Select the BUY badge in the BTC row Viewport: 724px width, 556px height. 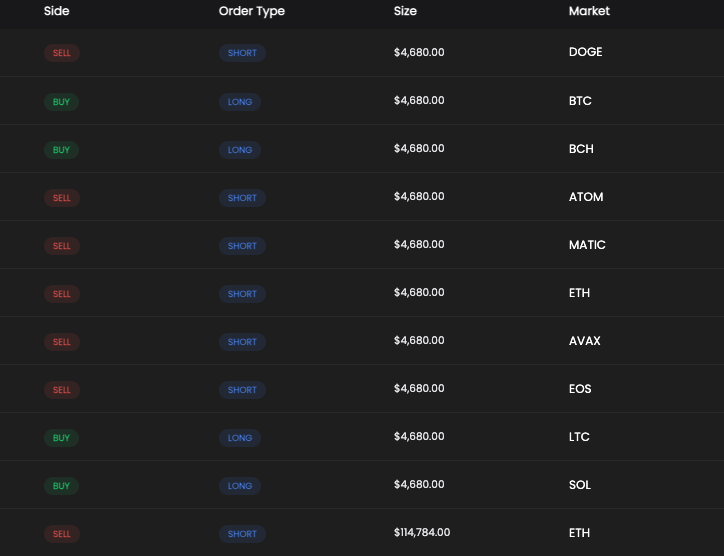coord(61,102)
